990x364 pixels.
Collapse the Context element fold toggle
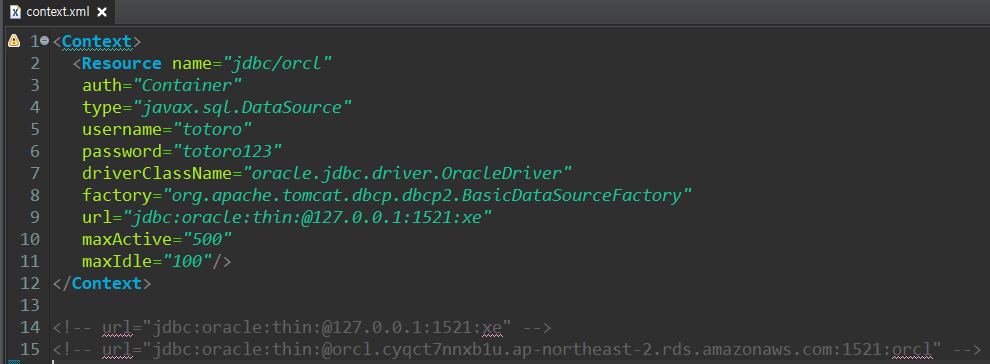pos(44,42)
